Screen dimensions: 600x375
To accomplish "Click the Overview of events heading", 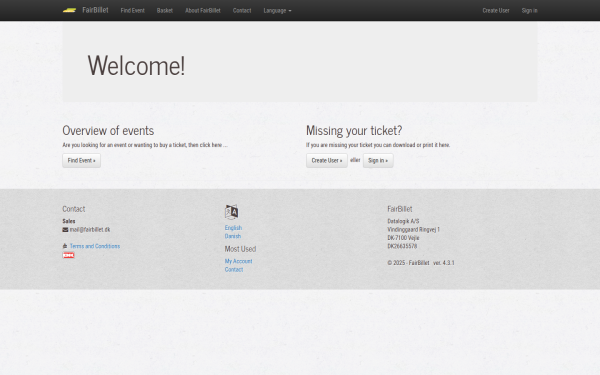I will (108, 130).
